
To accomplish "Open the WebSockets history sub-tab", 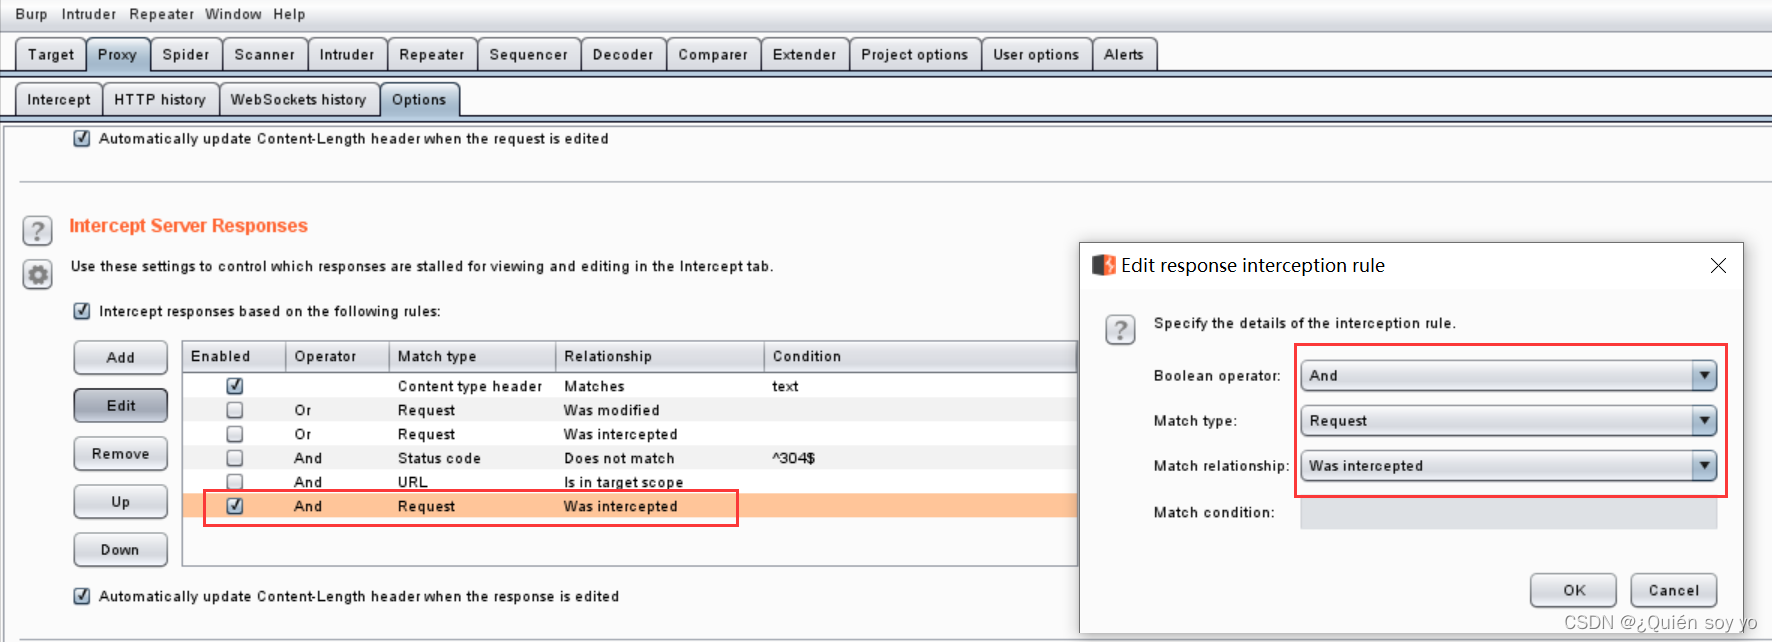I will pyautogui.click(x=298, y=100).
